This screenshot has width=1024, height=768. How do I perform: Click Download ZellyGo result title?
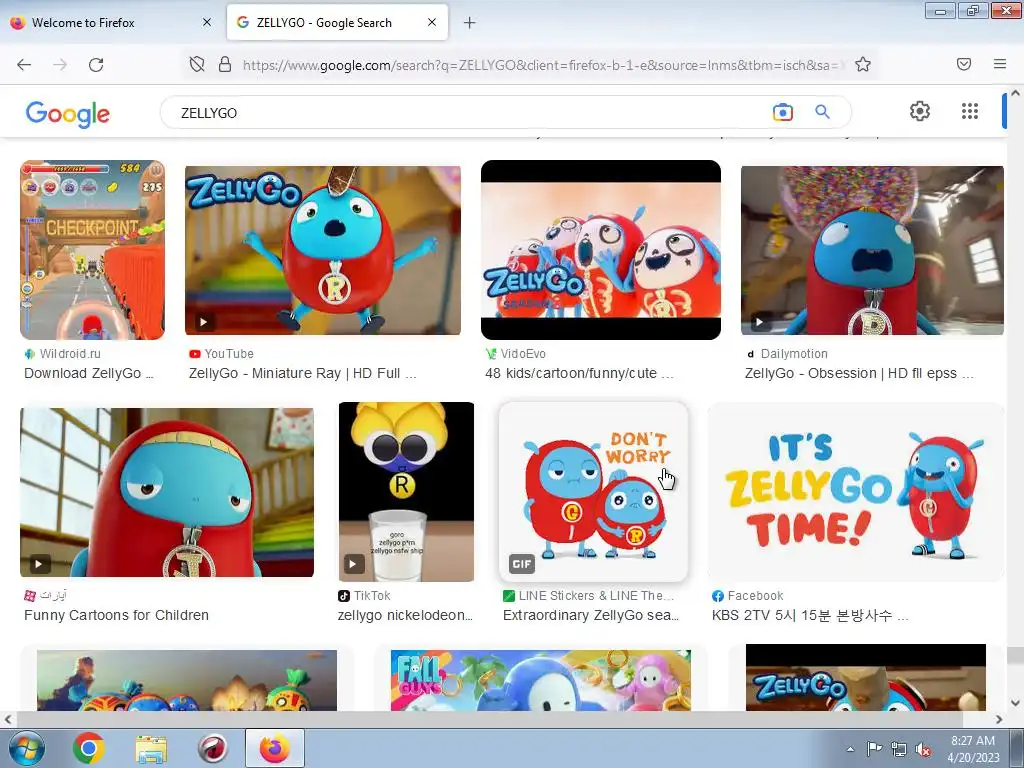89,373
